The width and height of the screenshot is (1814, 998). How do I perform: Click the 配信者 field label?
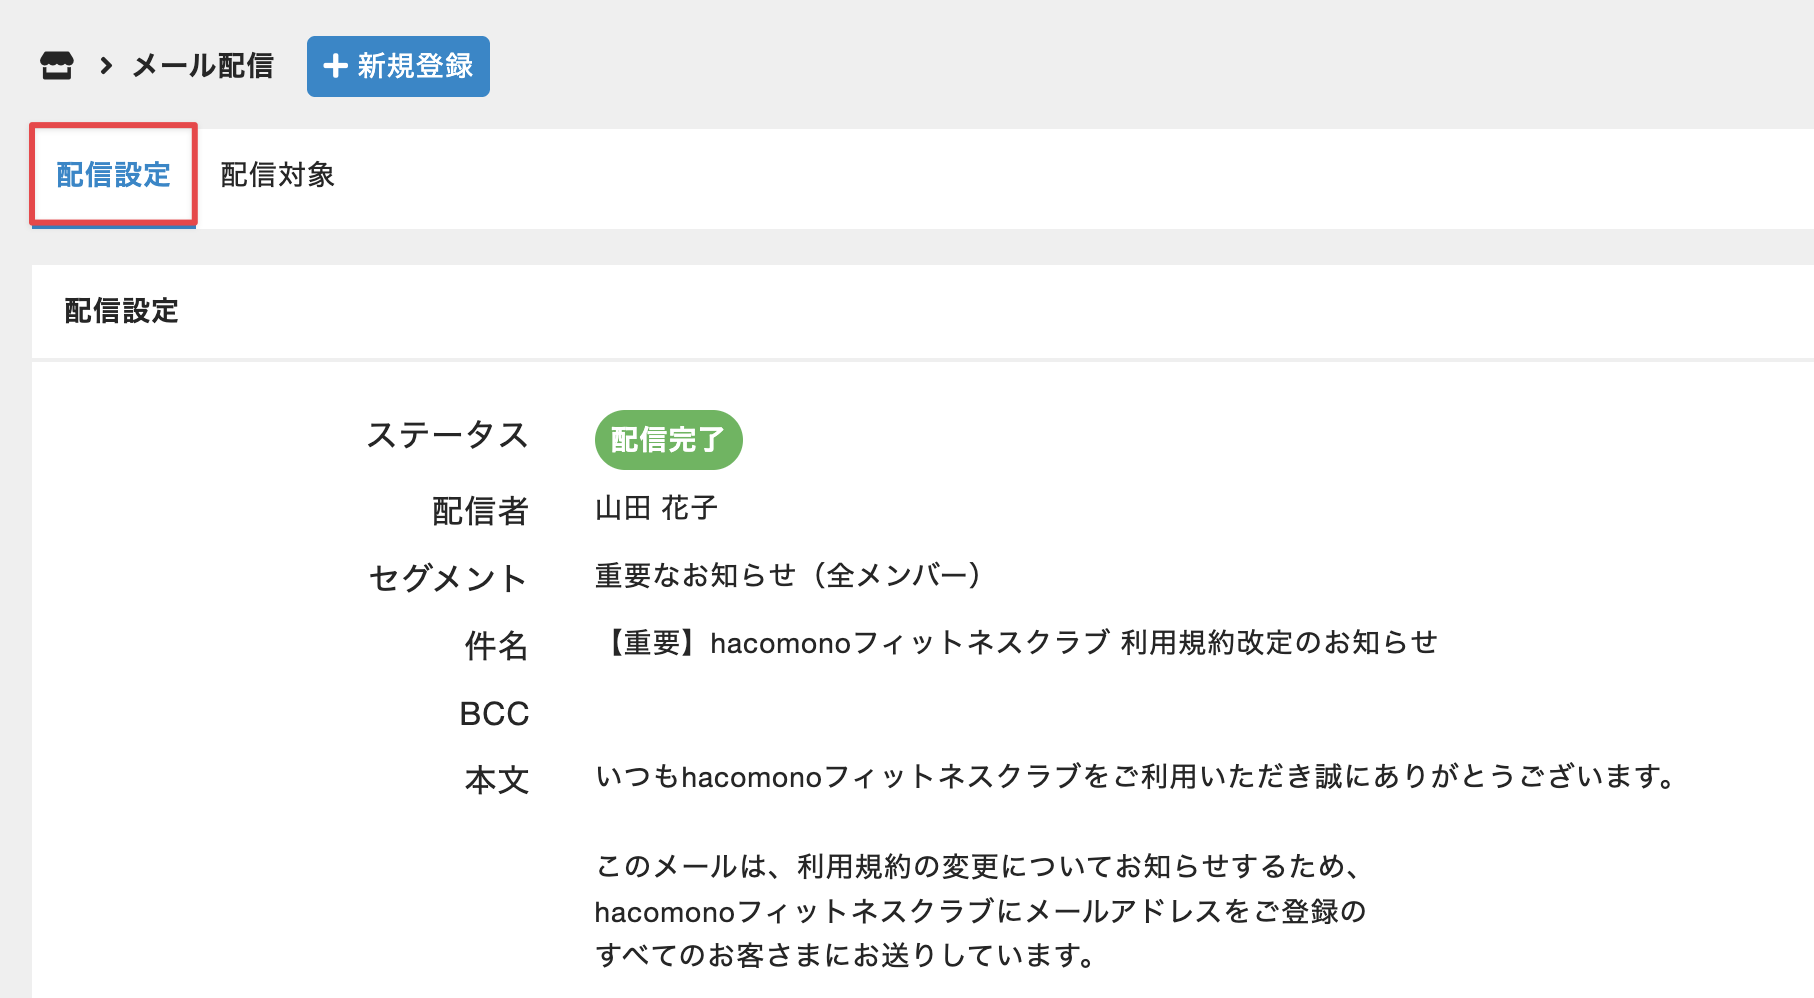tap(480, 511)
